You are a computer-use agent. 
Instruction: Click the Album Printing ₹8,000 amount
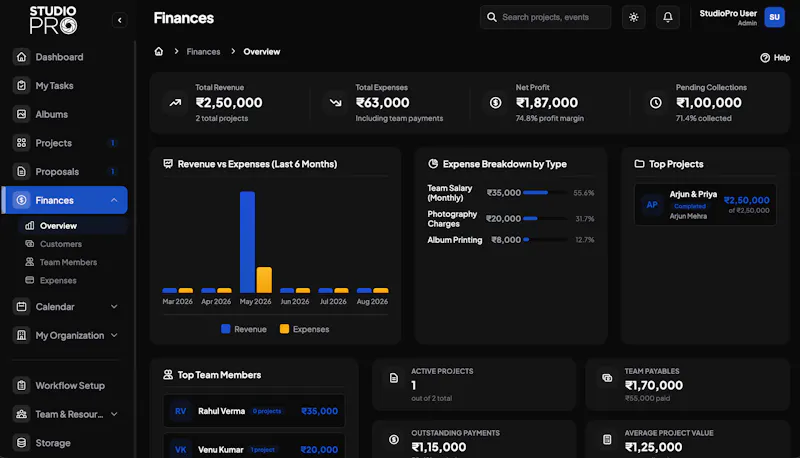click(x=506, y=240)
